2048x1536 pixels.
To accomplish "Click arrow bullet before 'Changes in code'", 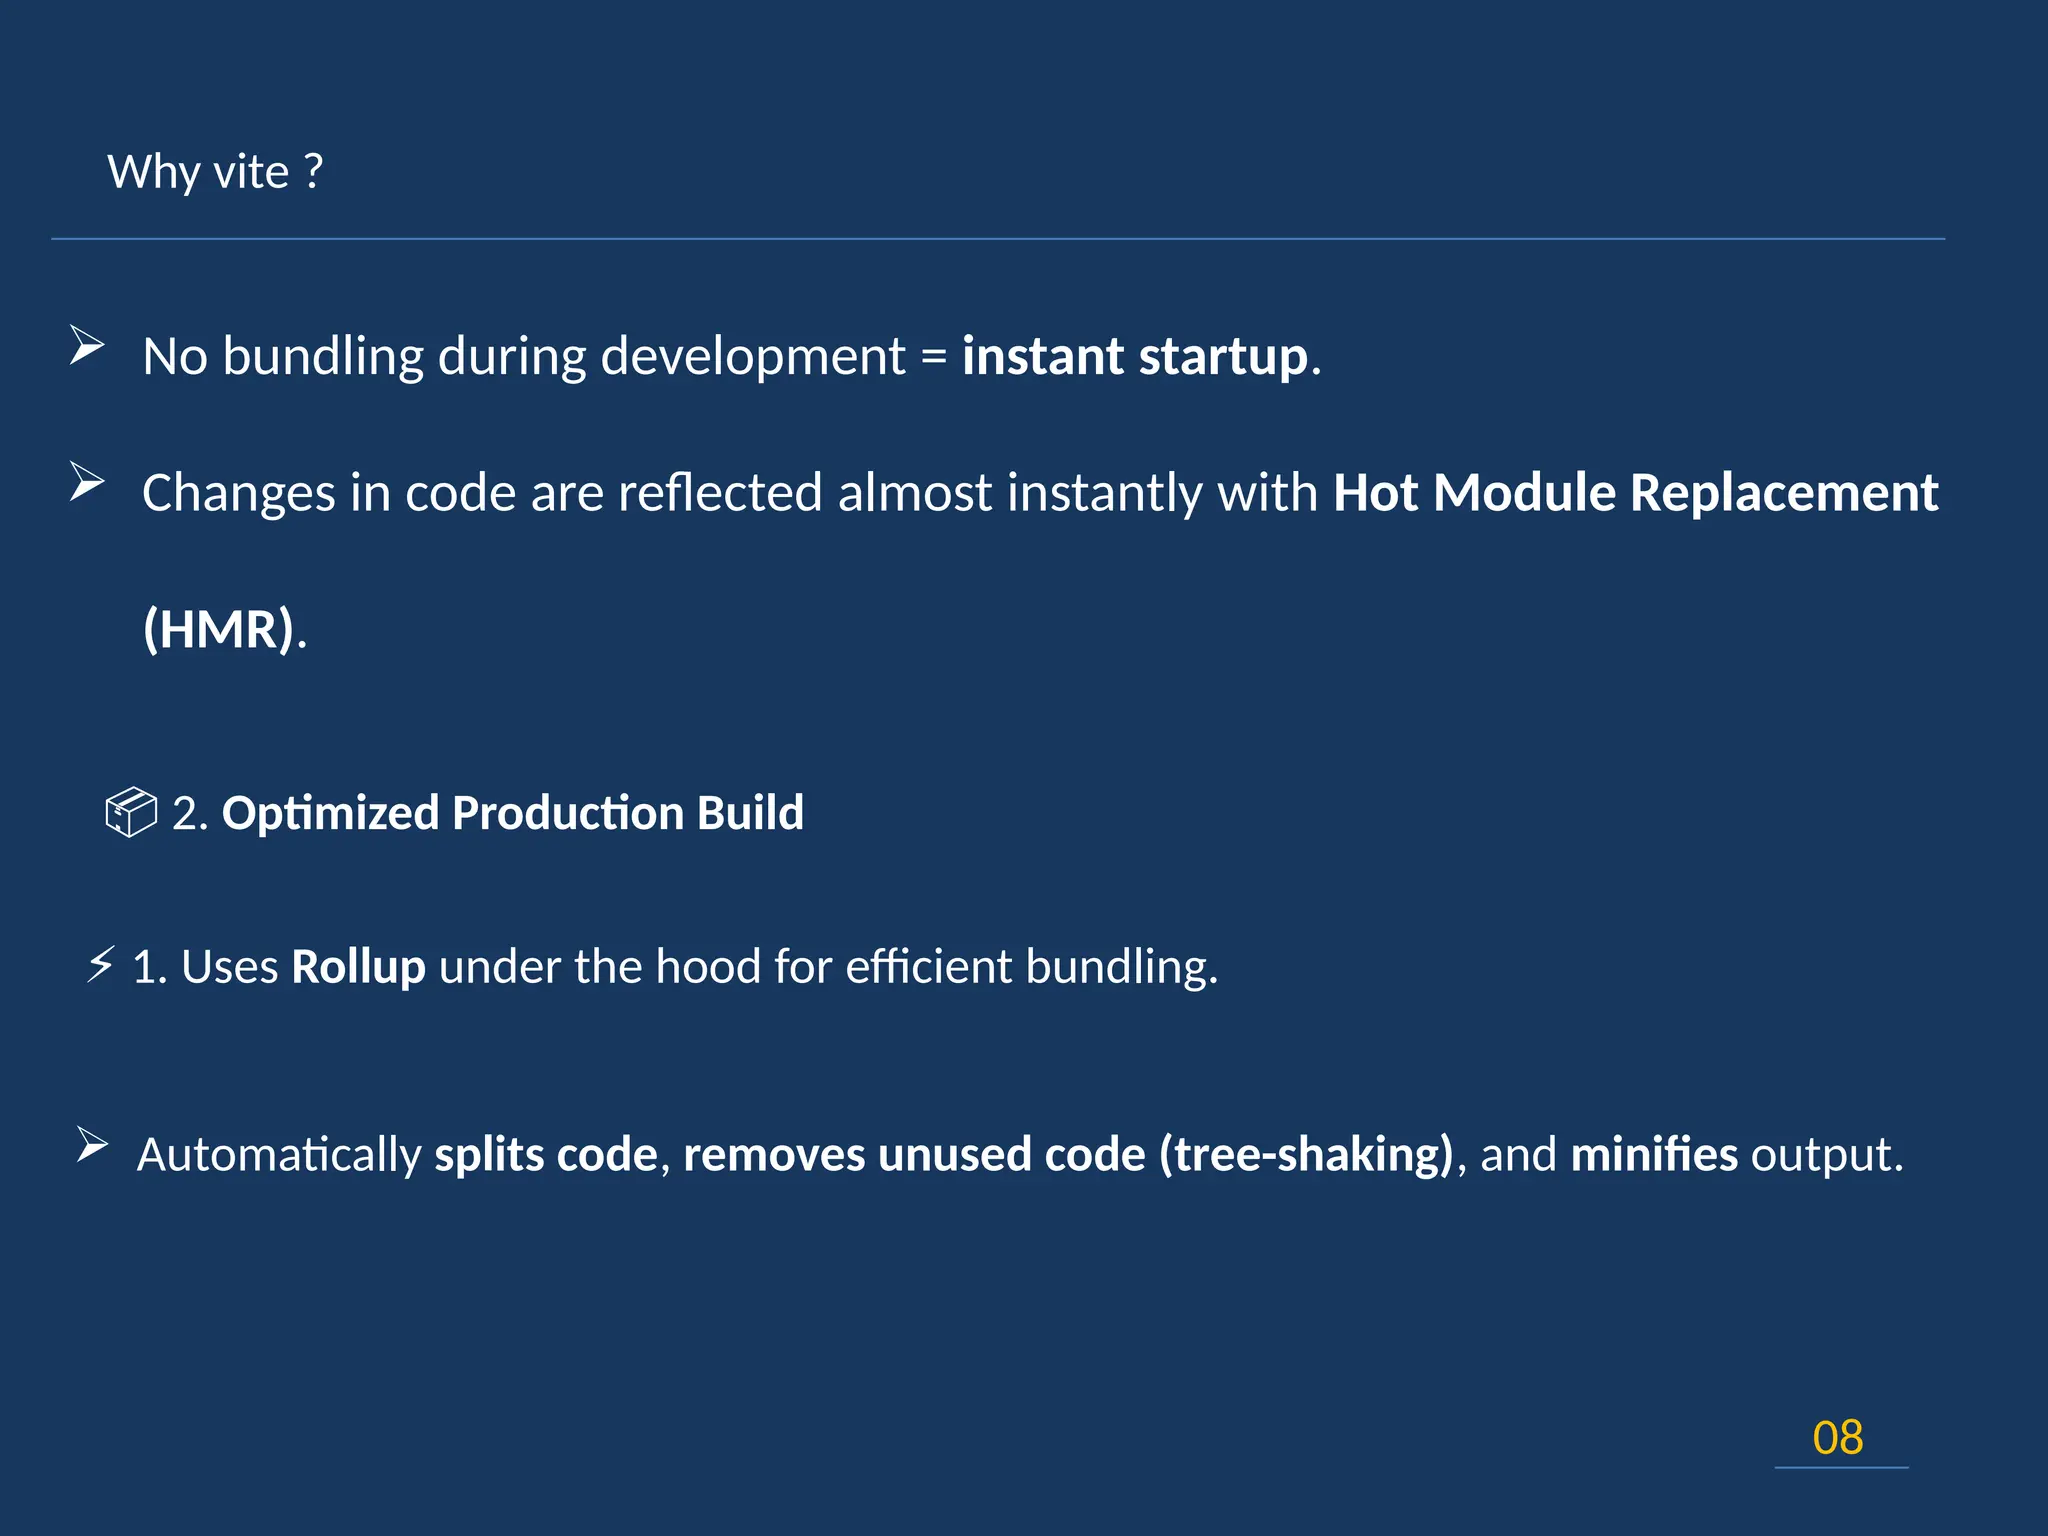I will (87, 483).
